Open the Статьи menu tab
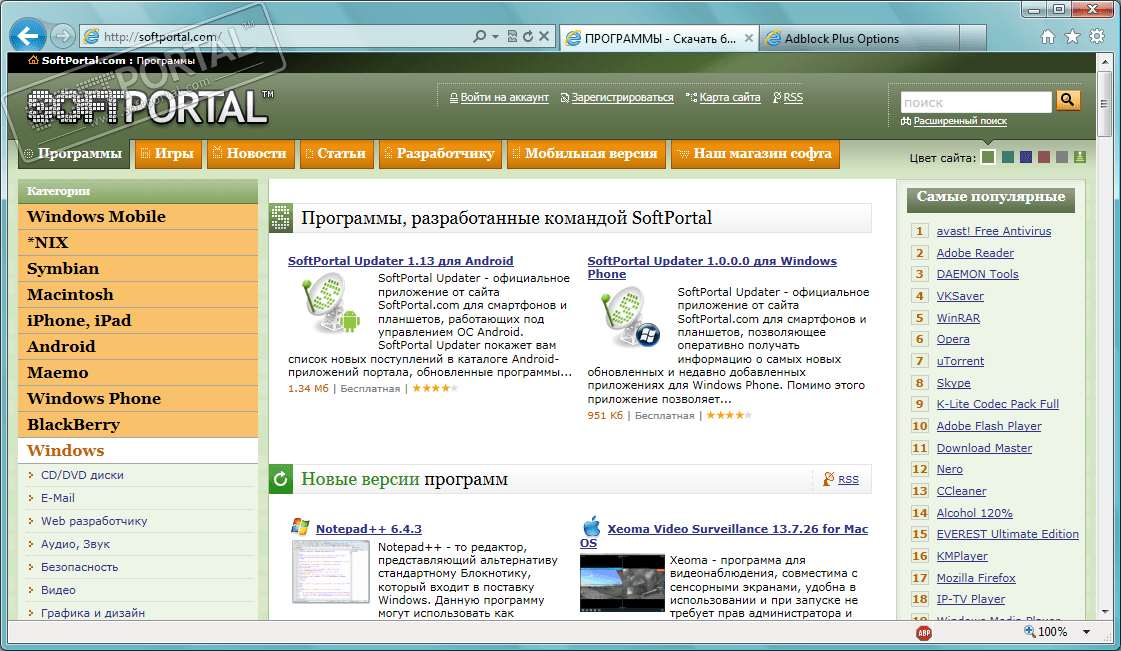Image resolution: width=1121 pixels, height=651 pixels. pyautogui.click(x=336, y=154)
